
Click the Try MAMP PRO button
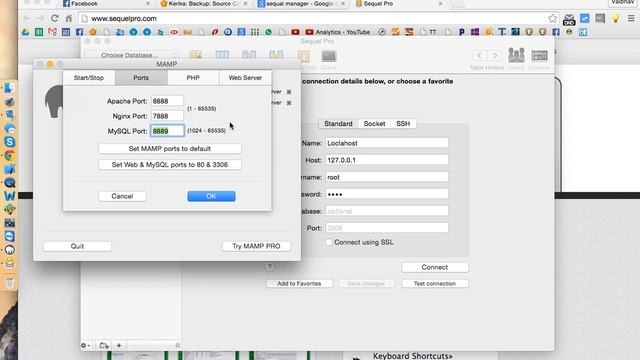(256, 246)
